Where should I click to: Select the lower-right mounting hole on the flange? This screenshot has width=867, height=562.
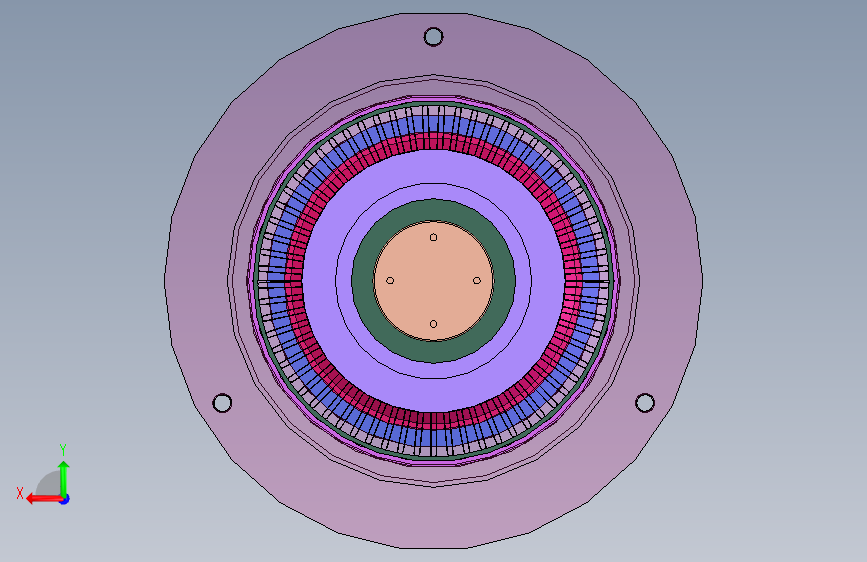[x=645, y=403]
